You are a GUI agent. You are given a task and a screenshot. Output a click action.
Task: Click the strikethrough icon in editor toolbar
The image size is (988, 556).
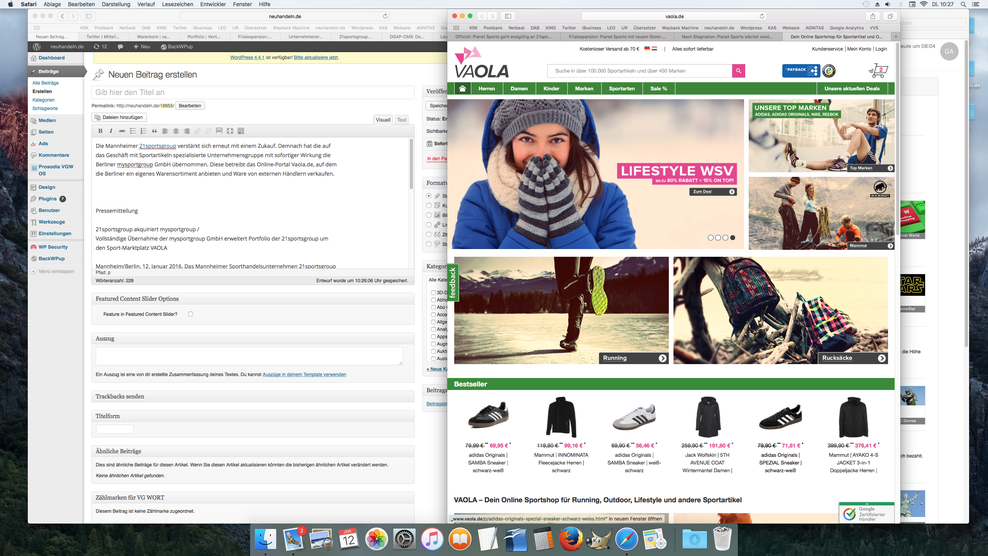tap(122, 131)
